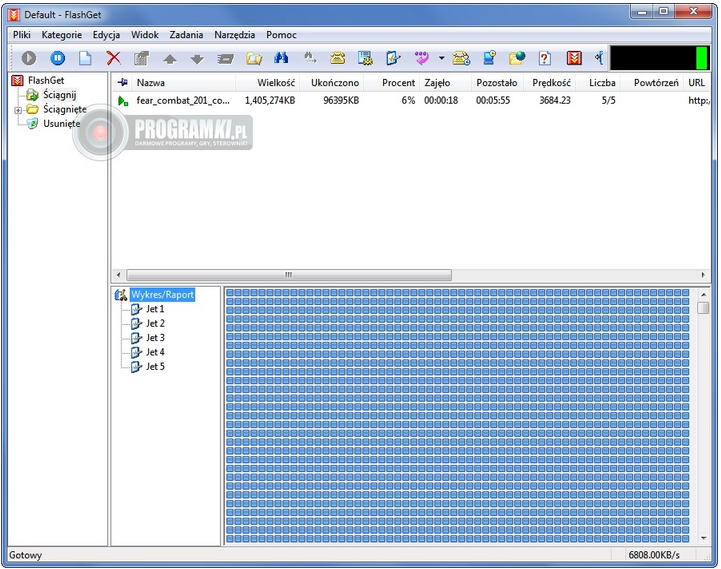The height and width of the screenshot is (569, 721).
Task: Select the Ściągnięte folder
Action: (65, 109)
